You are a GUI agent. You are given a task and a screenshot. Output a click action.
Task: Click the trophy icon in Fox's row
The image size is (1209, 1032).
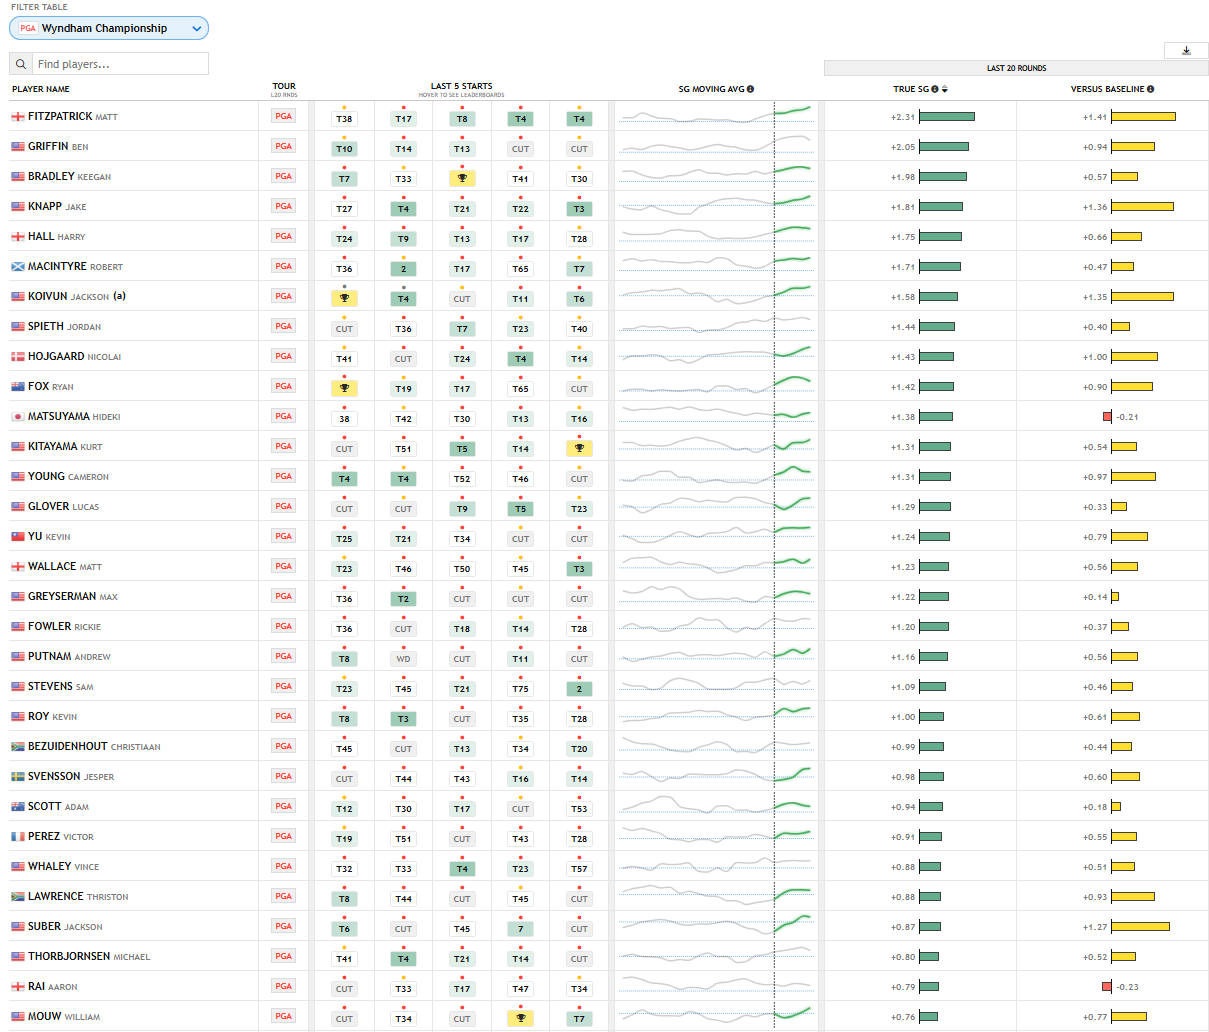tap(344, 388)
